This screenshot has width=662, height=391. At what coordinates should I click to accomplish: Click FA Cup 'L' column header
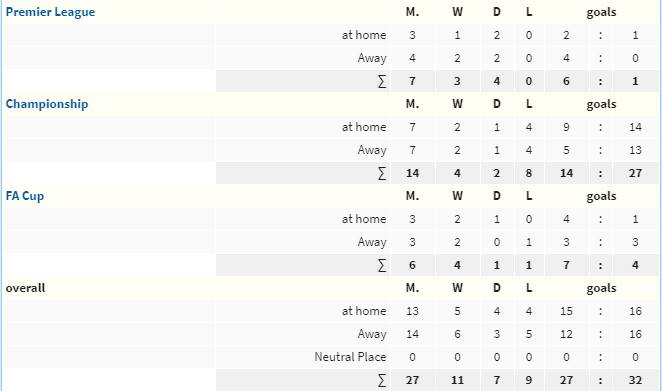[x=529, y=196]
